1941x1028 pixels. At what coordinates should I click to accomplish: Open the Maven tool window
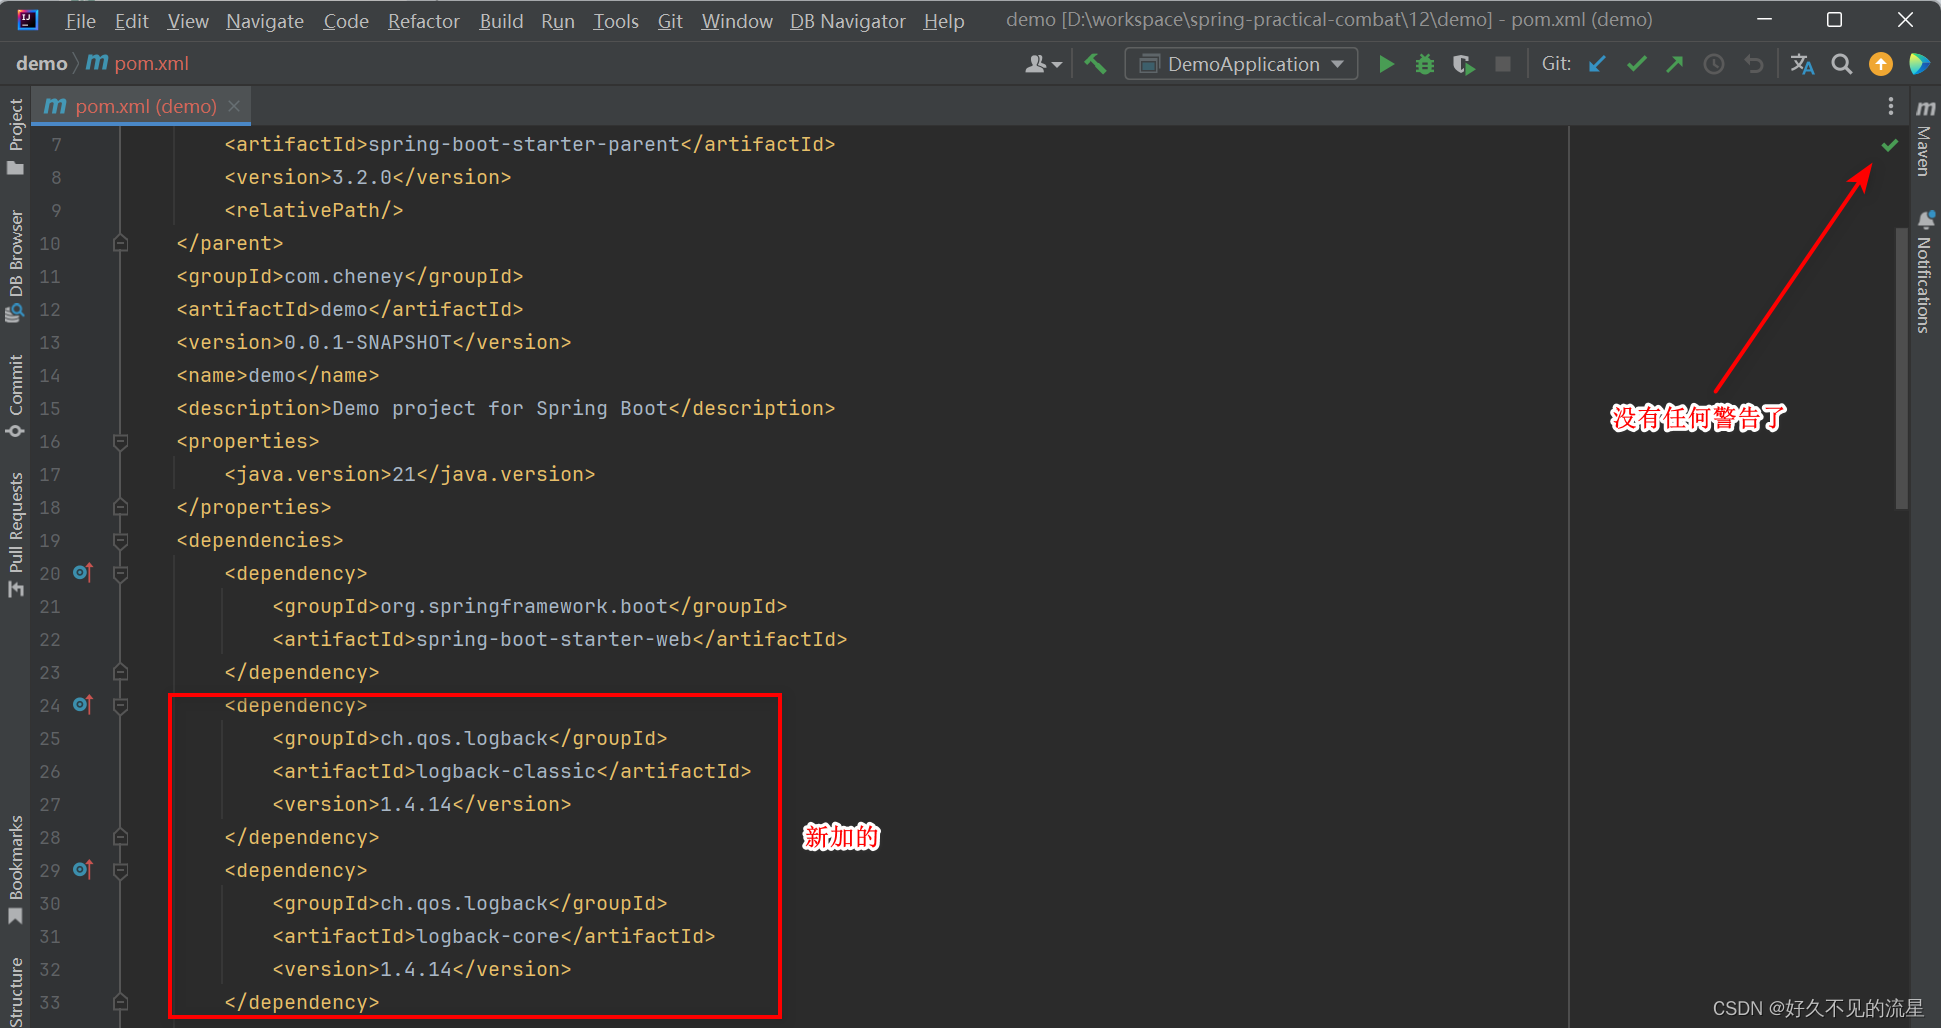(1925, 137)
